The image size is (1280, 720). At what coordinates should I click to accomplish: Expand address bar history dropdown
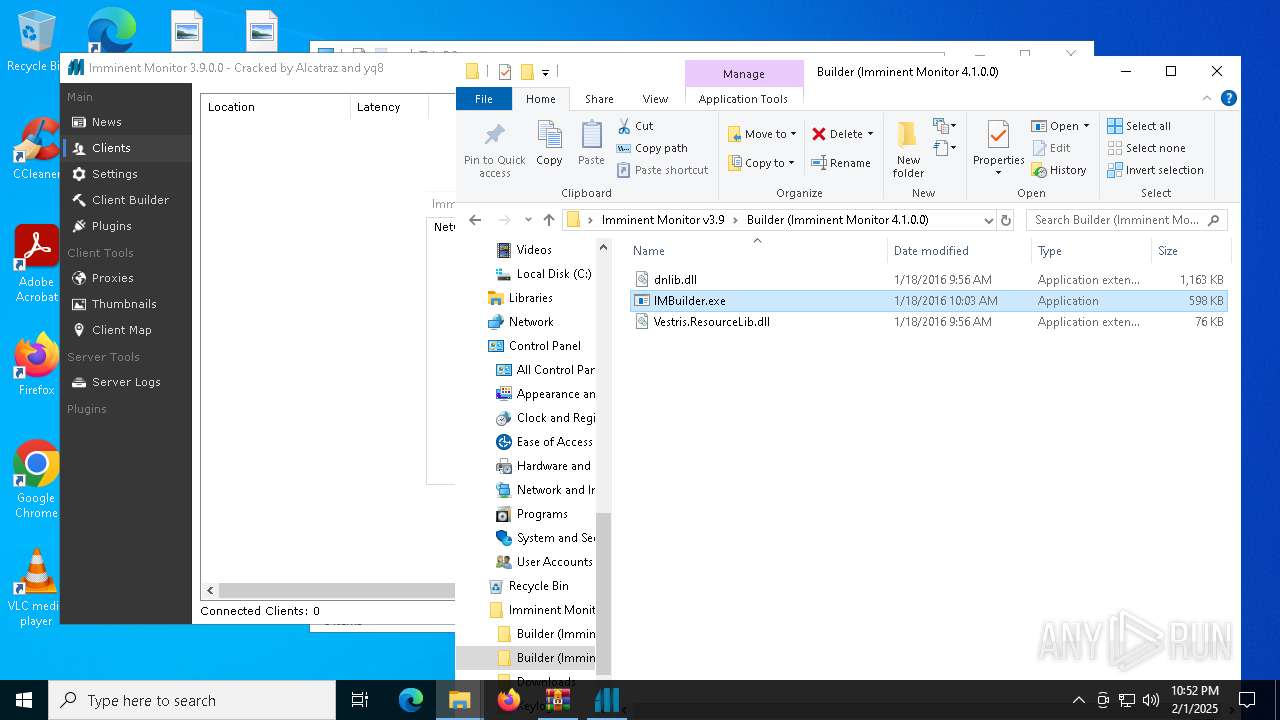point(988,220)
